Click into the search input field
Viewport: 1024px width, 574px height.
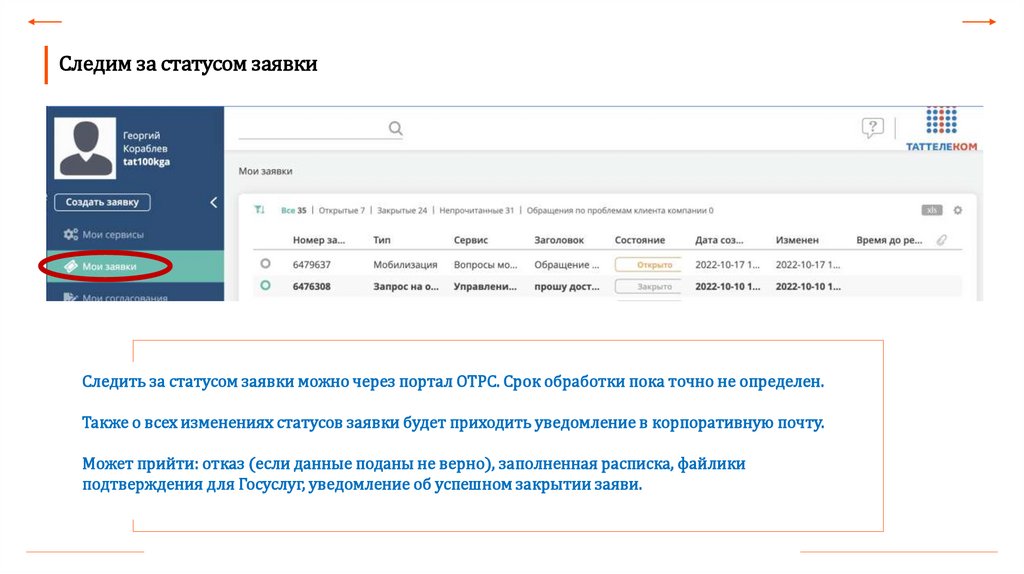point(310,128)
